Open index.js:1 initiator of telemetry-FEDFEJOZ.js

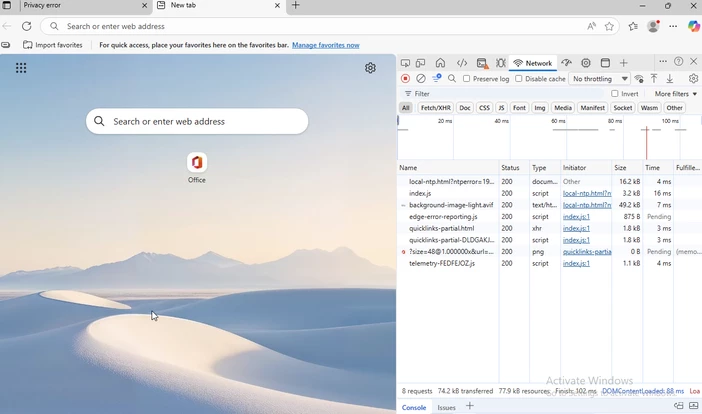tap(576, 263)
